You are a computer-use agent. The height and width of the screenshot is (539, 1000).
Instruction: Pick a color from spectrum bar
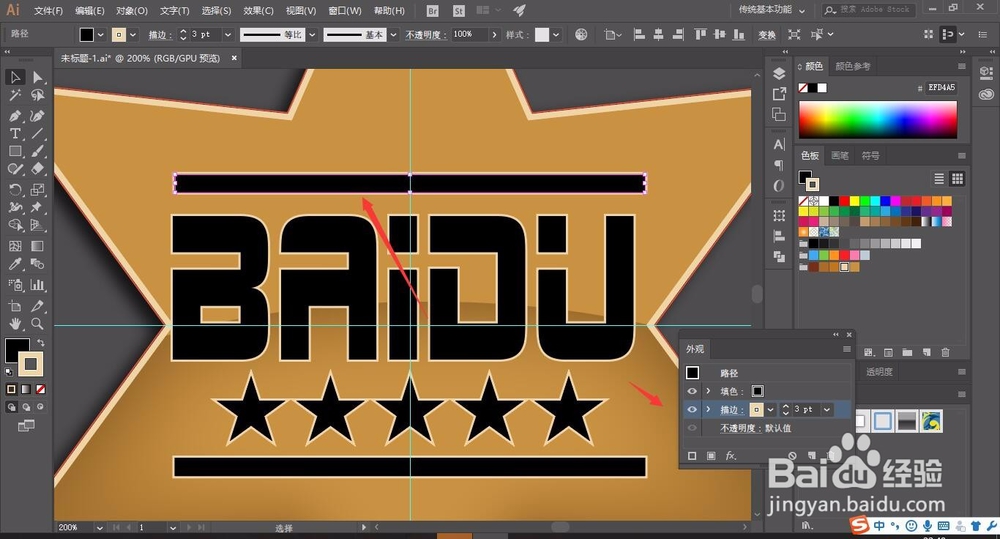(x=878, y=119)
